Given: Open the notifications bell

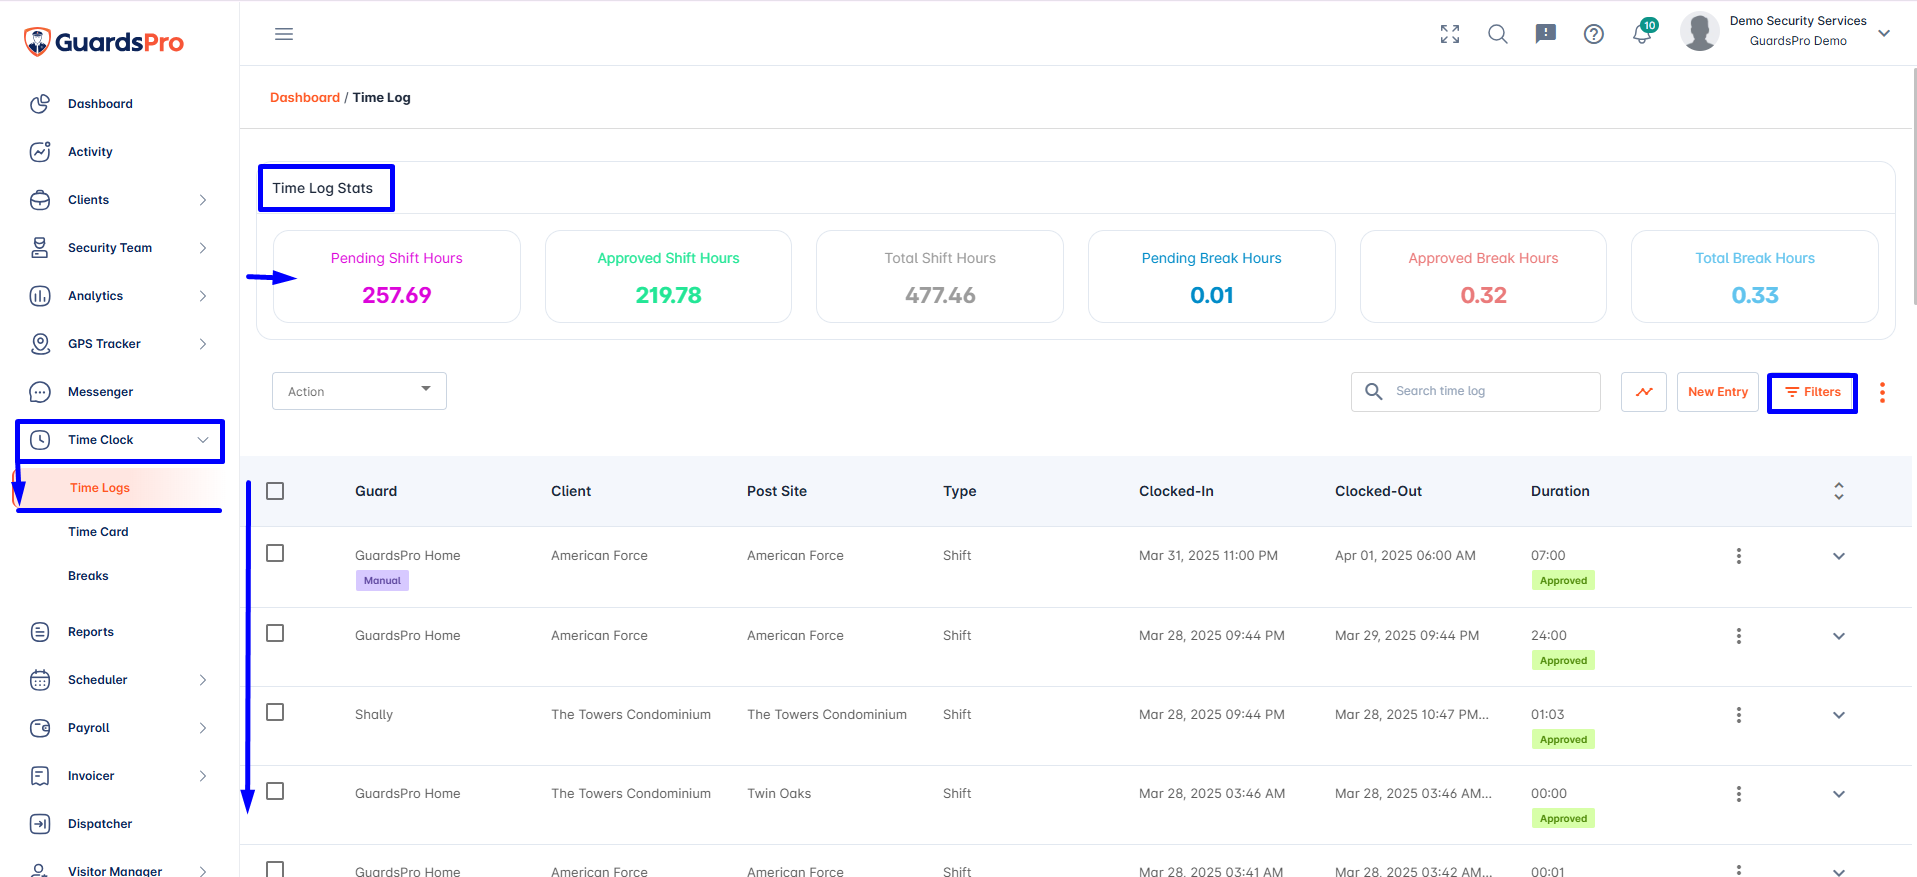Looking at the screenshot, I should (x=1642, y=34).
